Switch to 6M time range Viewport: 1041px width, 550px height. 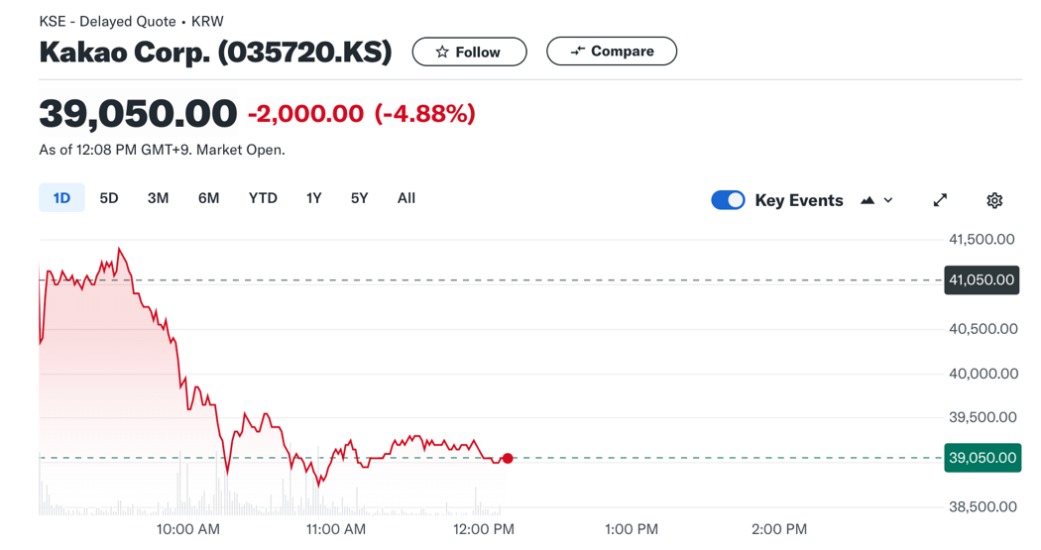tap(208, 198)
